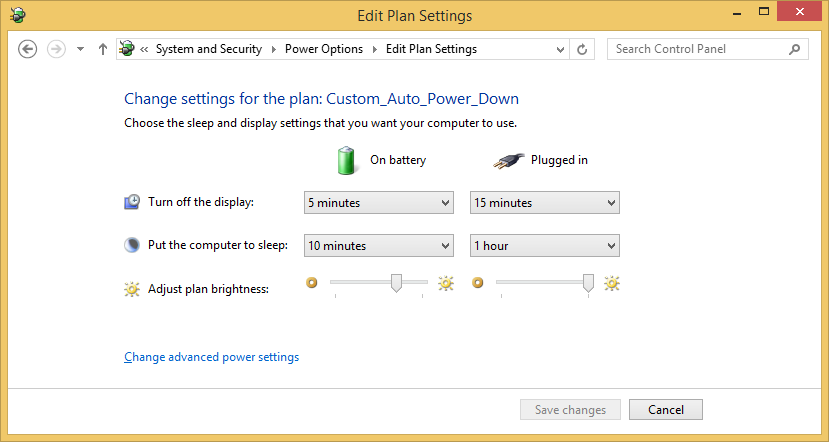Navigate to System and Security breadcrumb
829x442 pixels.
[x=209, y=49]
